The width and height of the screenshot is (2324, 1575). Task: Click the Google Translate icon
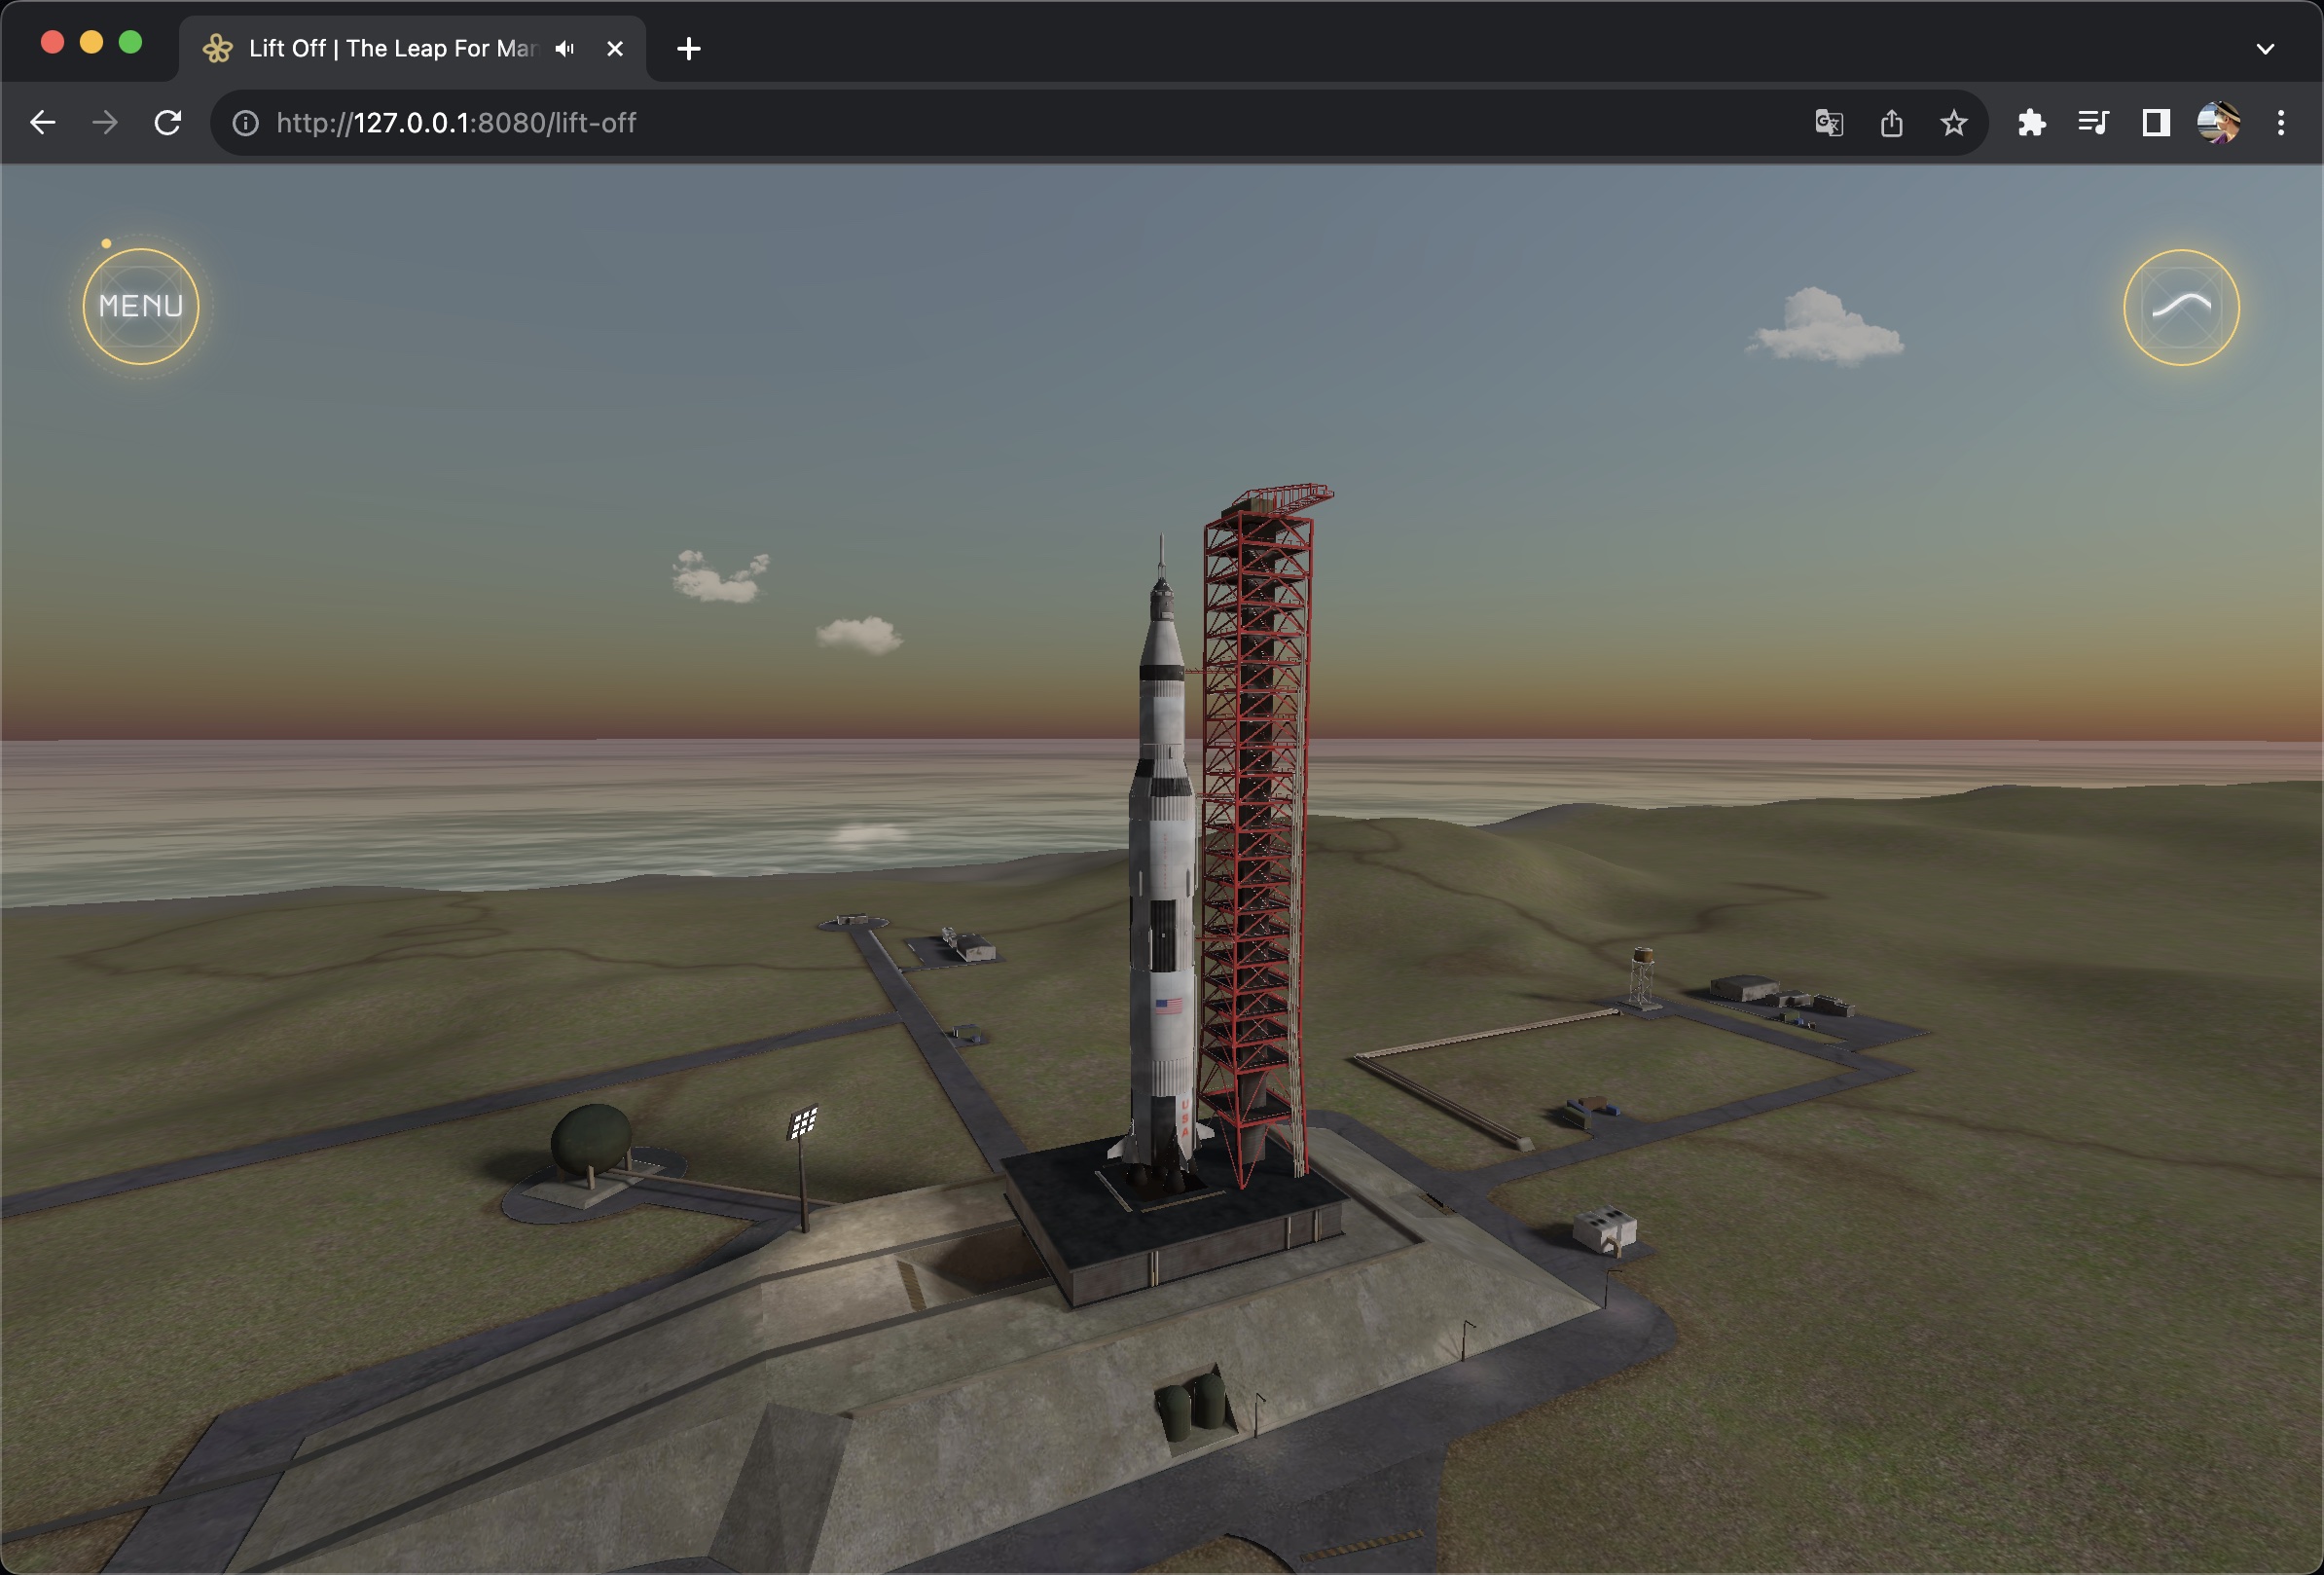tap(1828, 123)
